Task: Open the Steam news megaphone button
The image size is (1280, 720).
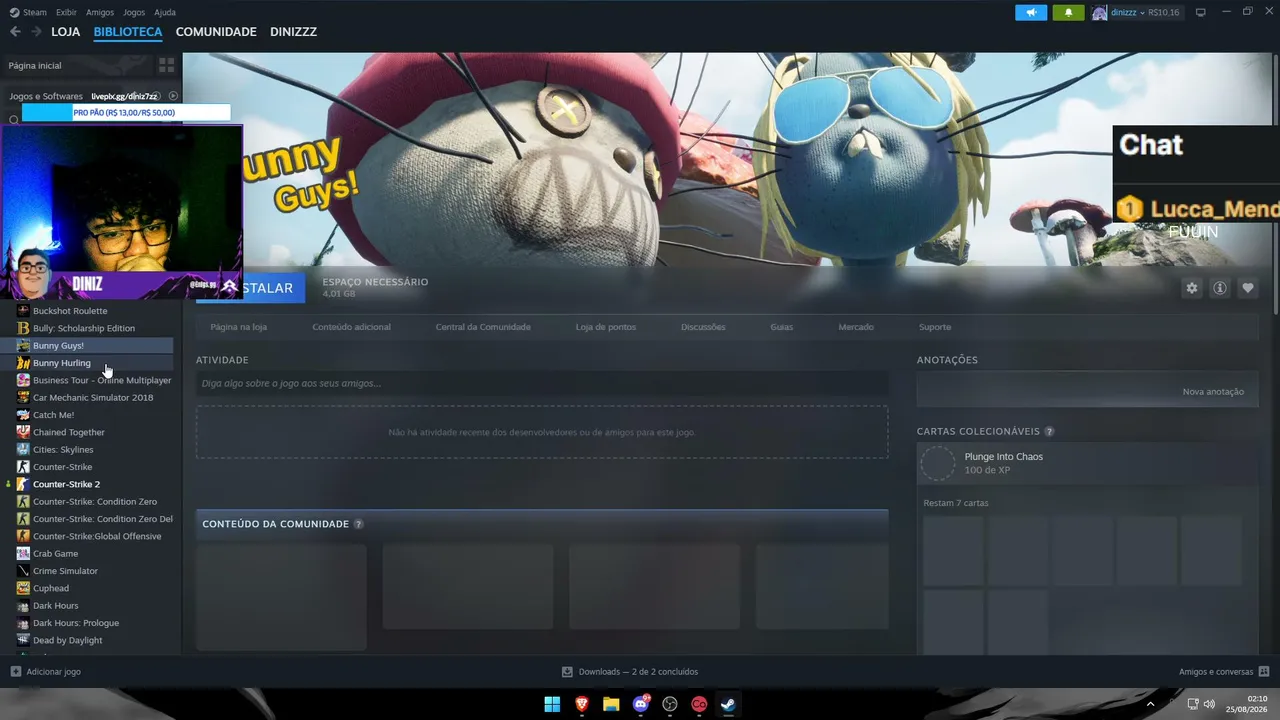Action: click(1031, 12)
